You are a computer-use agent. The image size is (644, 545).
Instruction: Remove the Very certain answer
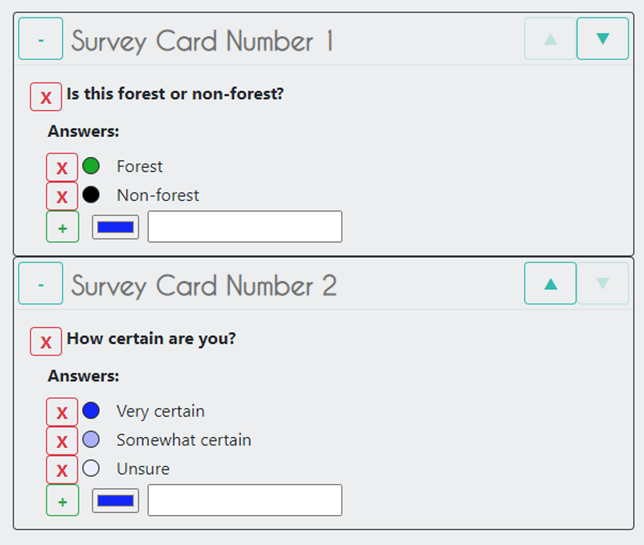[62, 412]
